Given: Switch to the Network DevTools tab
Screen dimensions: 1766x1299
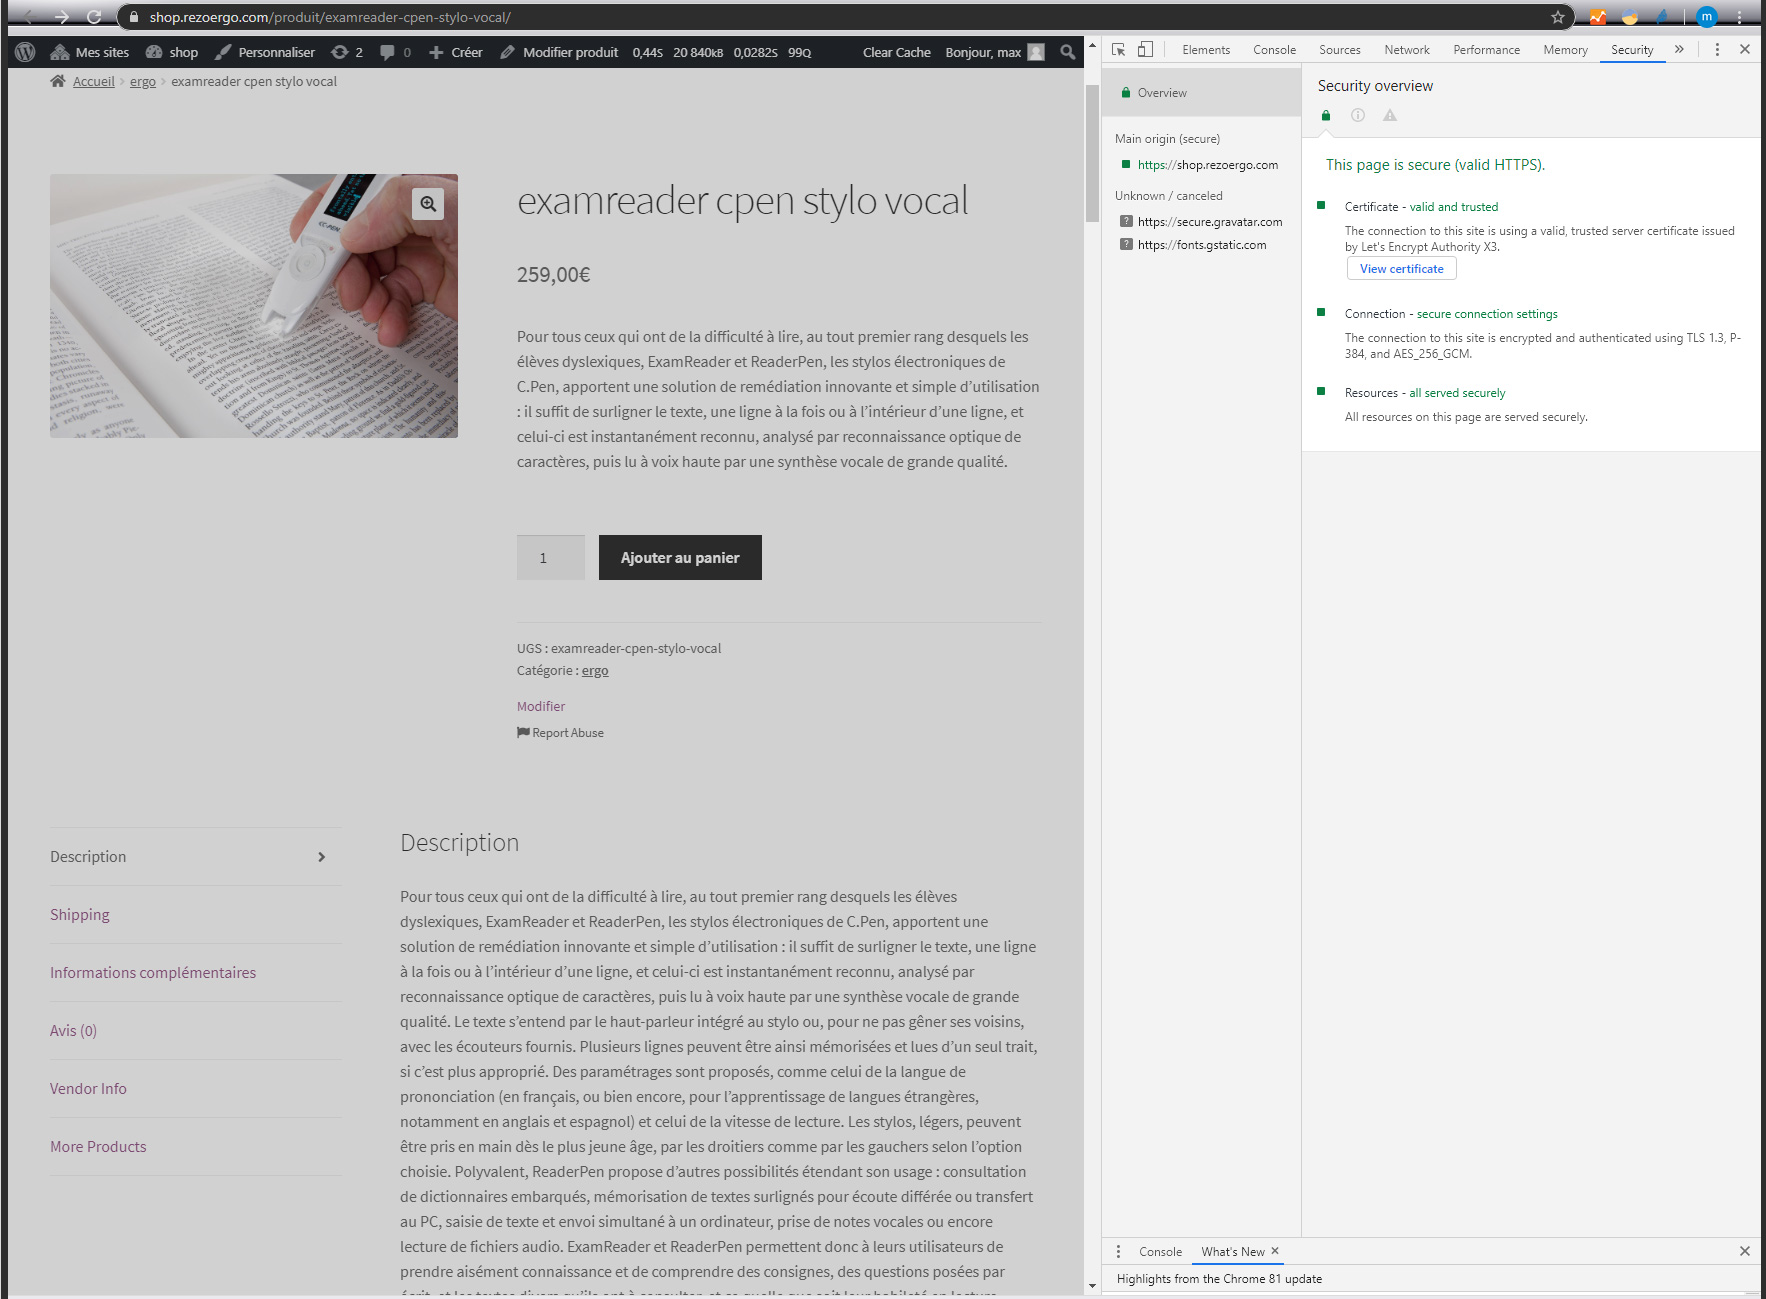Looking at the screenshot, I should click(1406, 49).
